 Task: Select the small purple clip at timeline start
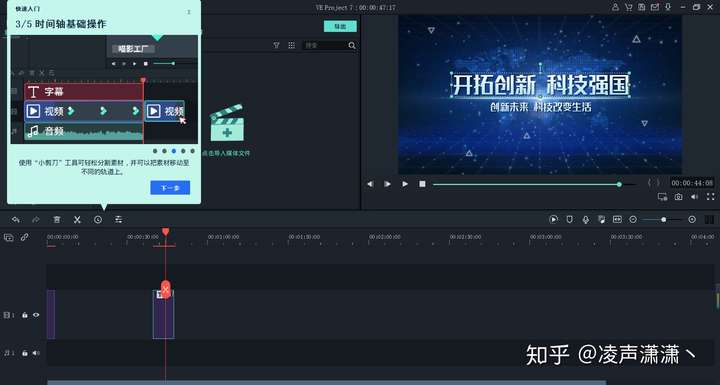[x=51, y=315]
